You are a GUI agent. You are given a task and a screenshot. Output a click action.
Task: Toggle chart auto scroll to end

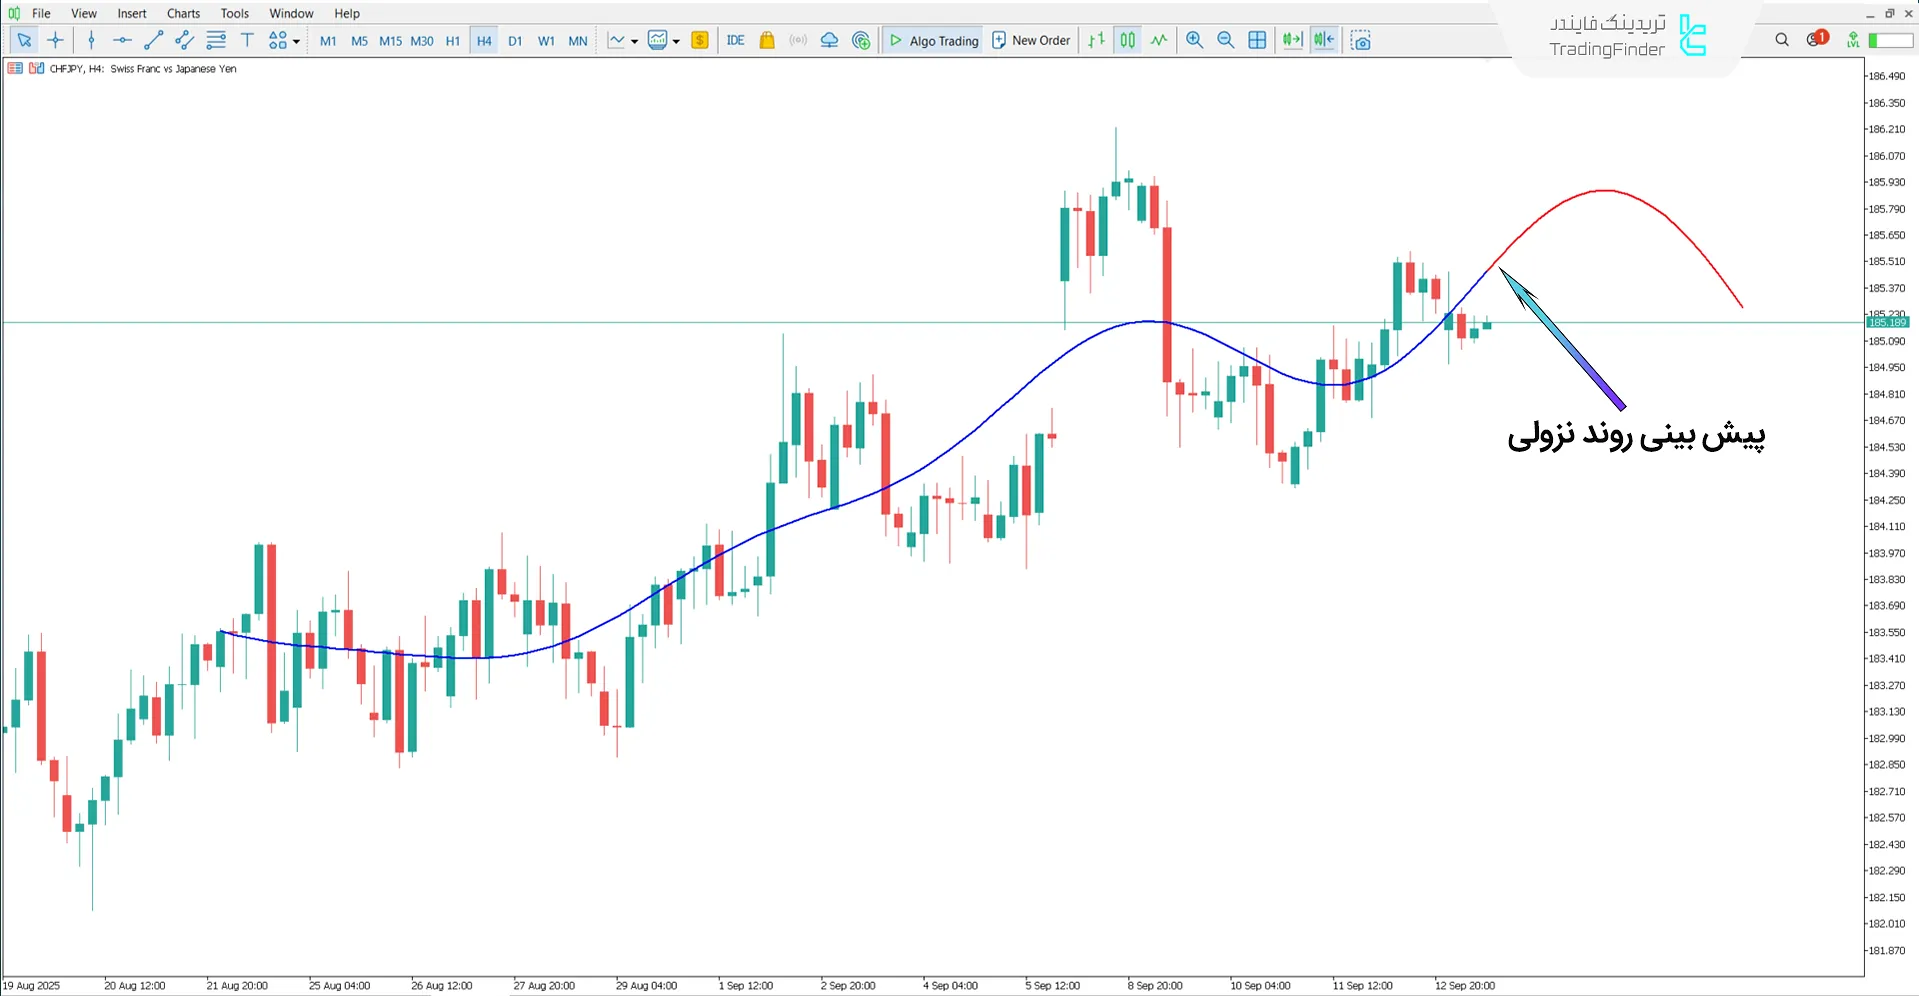[x=1292, y=41]
